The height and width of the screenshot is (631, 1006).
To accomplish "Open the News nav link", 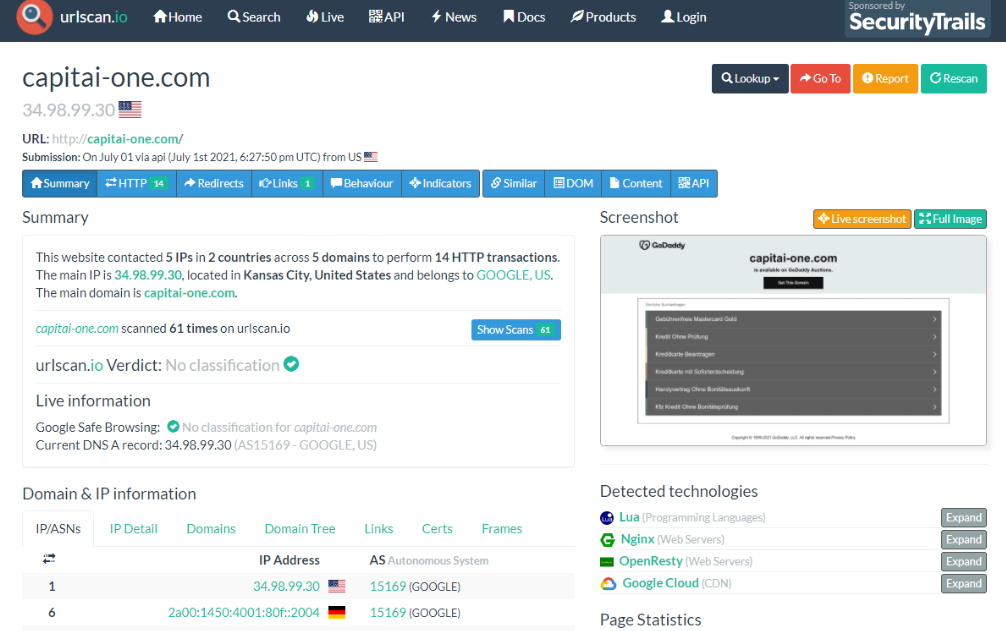I will coord(454,17).
